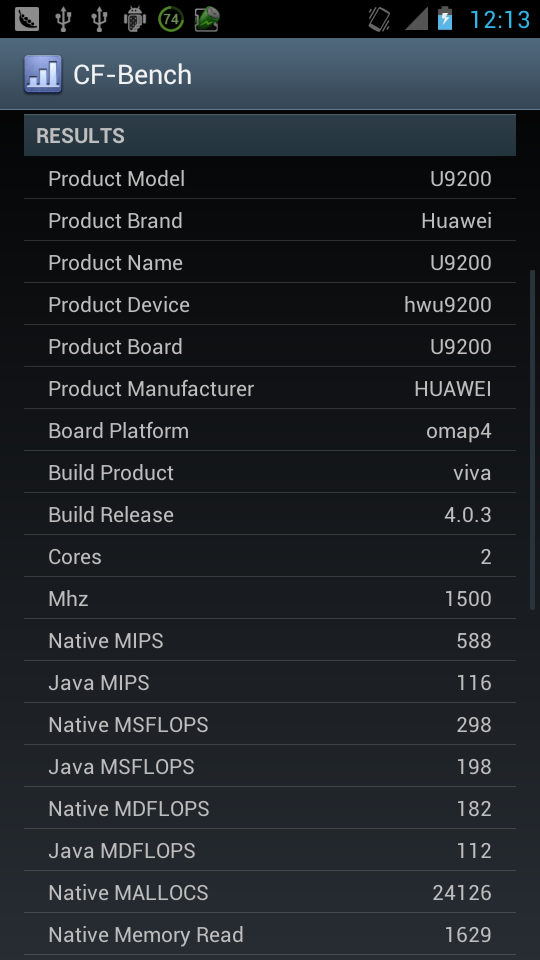Select the Product Model U9200 row
The image size is (540, 960).
coord(270,178)
